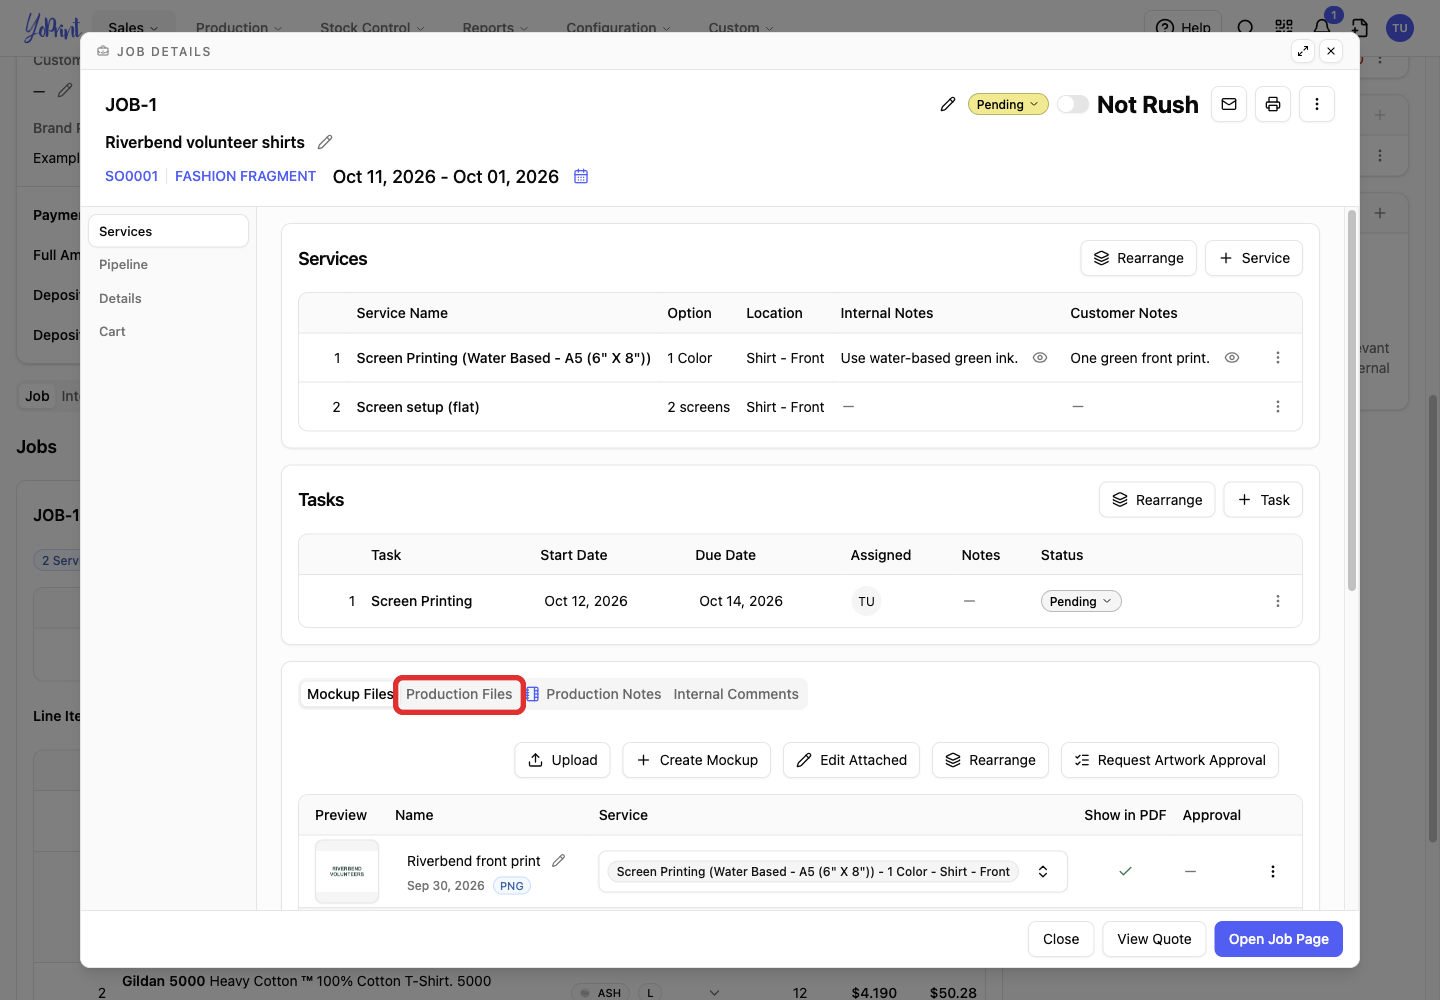Edit job JOB-1 with the pencil icon
The height and width of the screenshot is (1000, 1440).
tap(948, 104)
